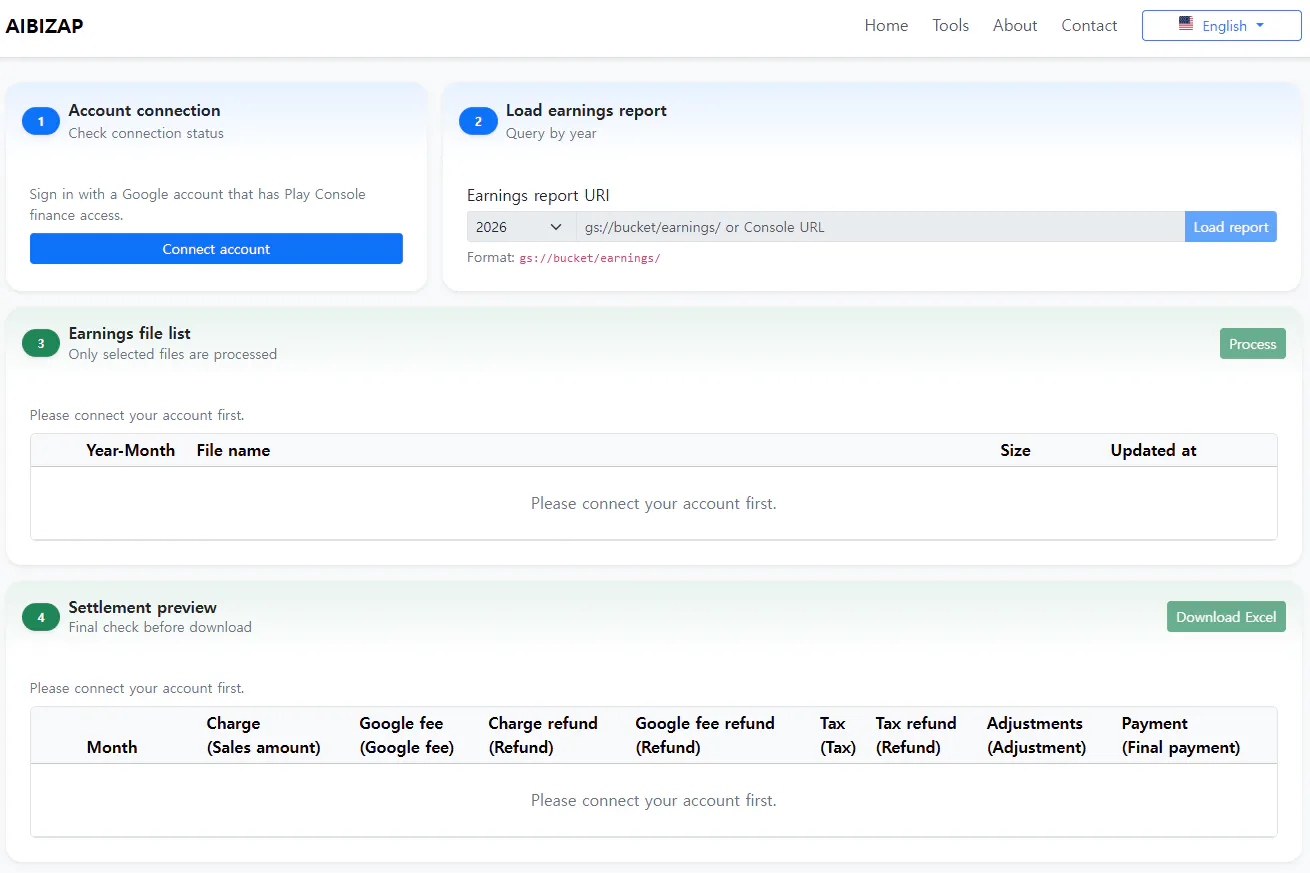1310x873 pixels.
Task: Click step 3 badge for Earnings file list
Action: (x=41, y=343)
